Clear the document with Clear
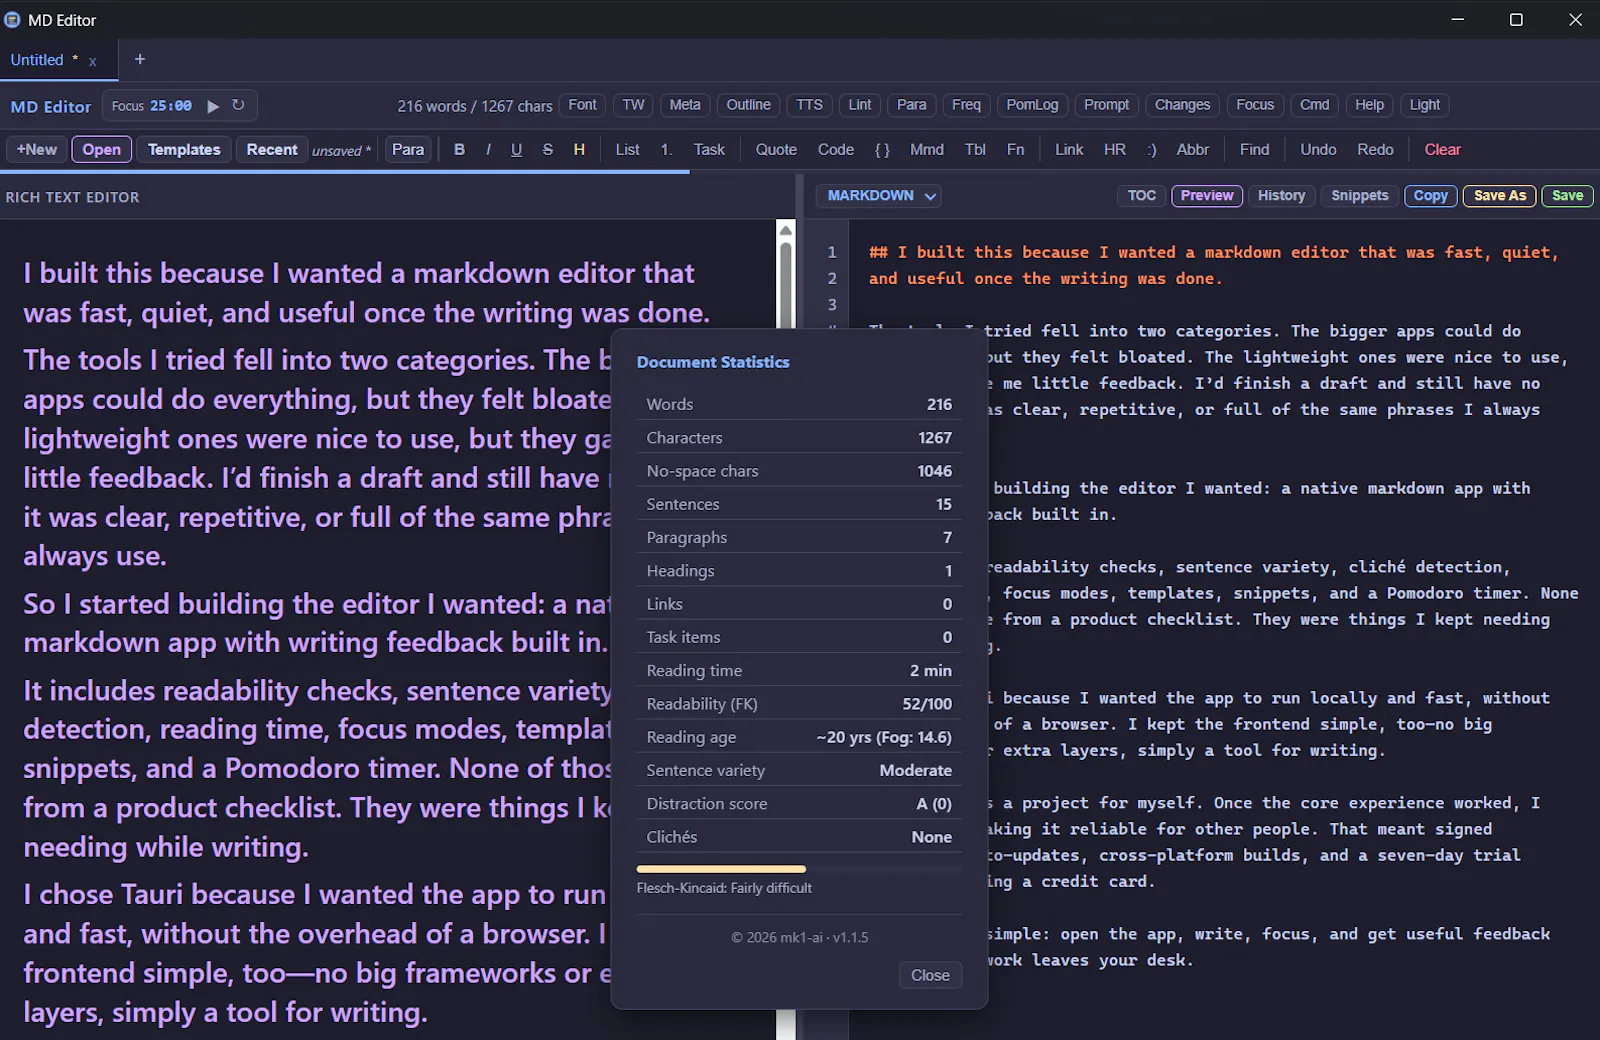Viewport: 1600px width, 1040px height. pos(1442,149)
